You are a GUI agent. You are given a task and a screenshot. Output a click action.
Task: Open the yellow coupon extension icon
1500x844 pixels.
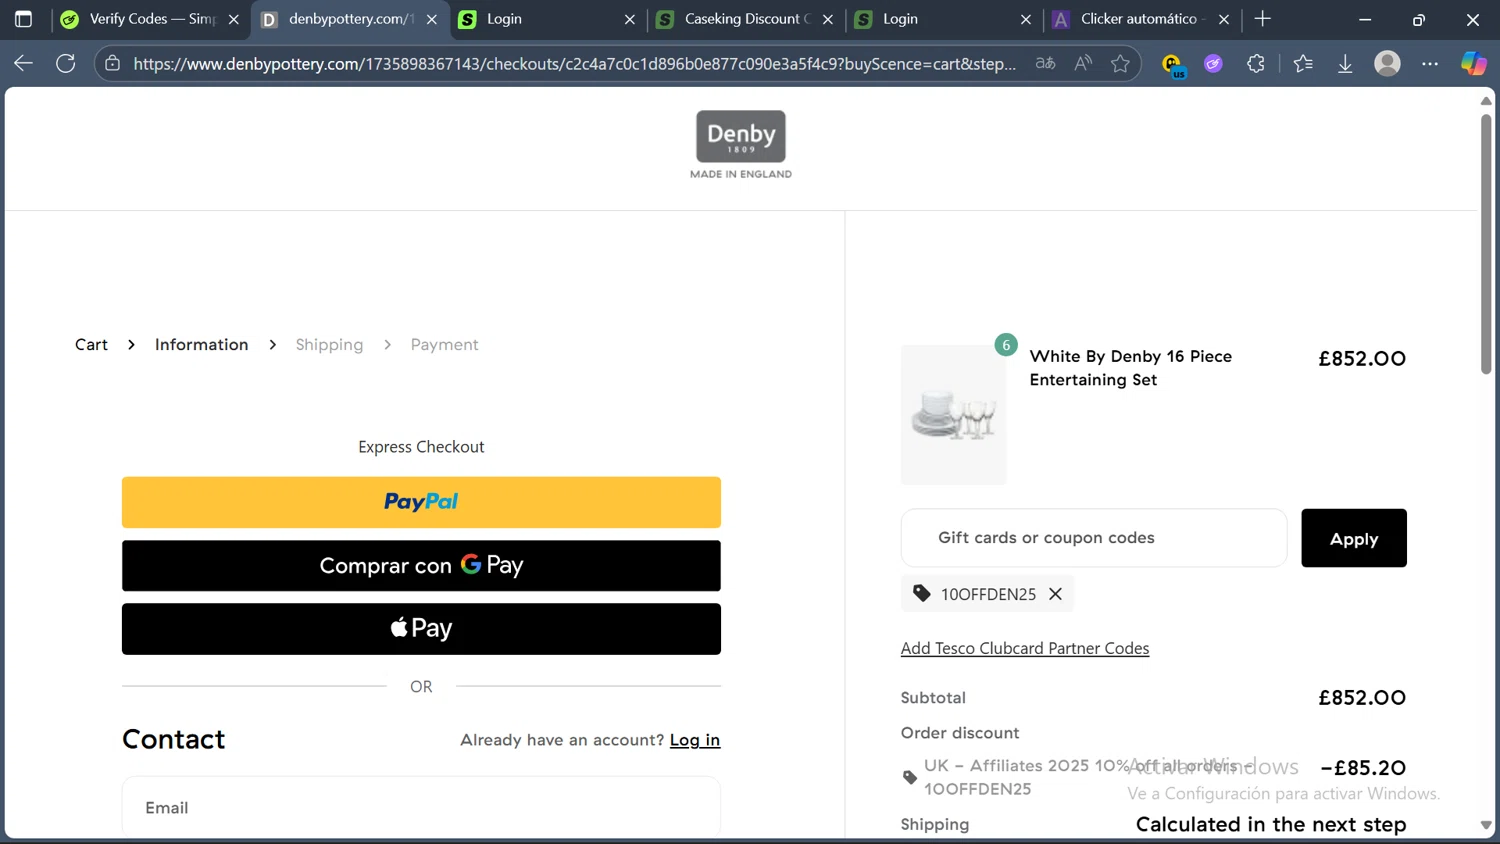1172,64
